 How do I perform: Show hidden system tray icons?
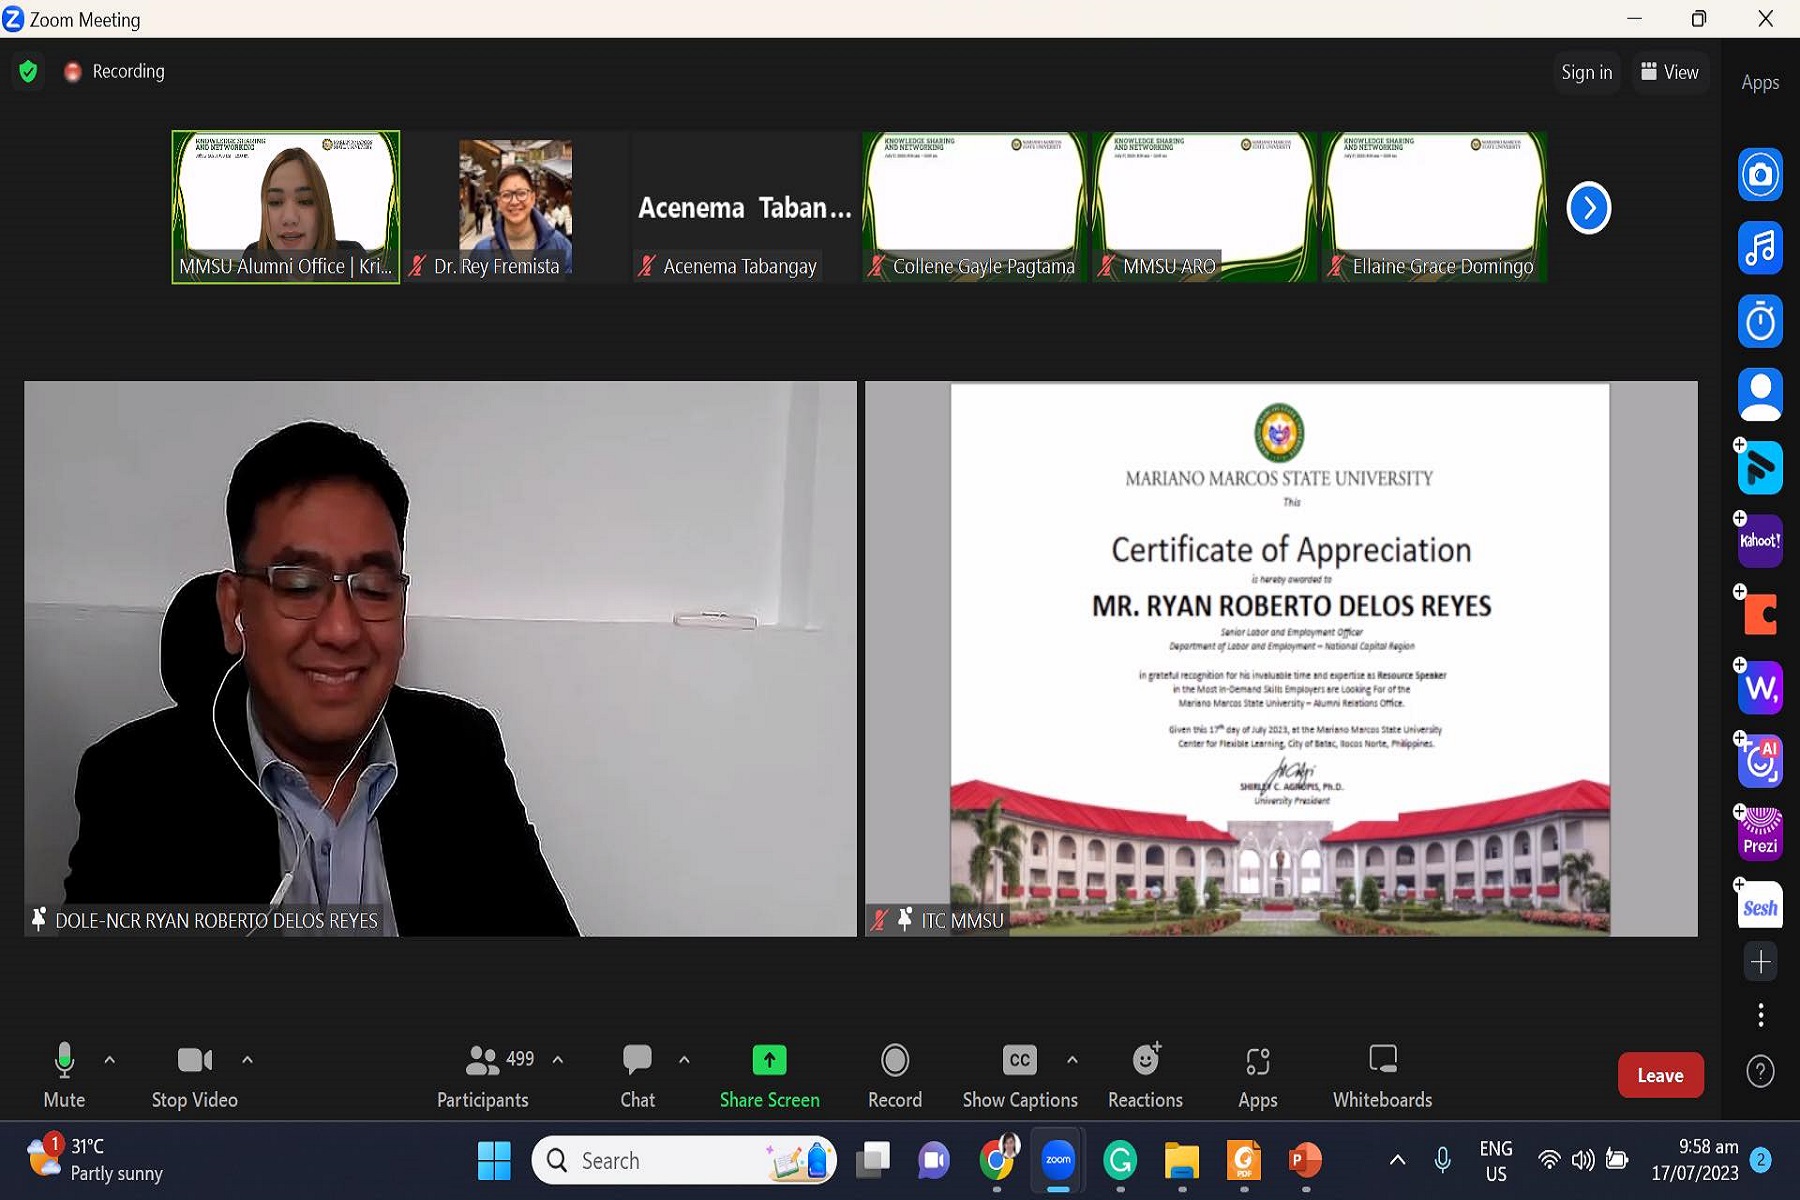coord(1397,1160)
